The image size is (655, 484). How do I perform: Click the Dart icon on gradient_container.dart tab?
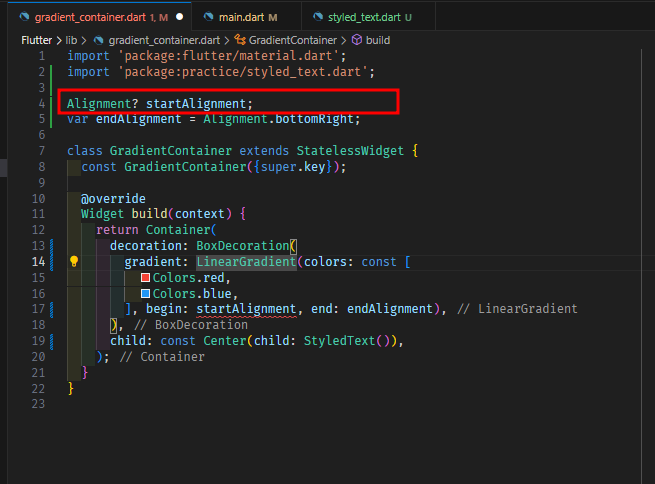pos(25,17)
